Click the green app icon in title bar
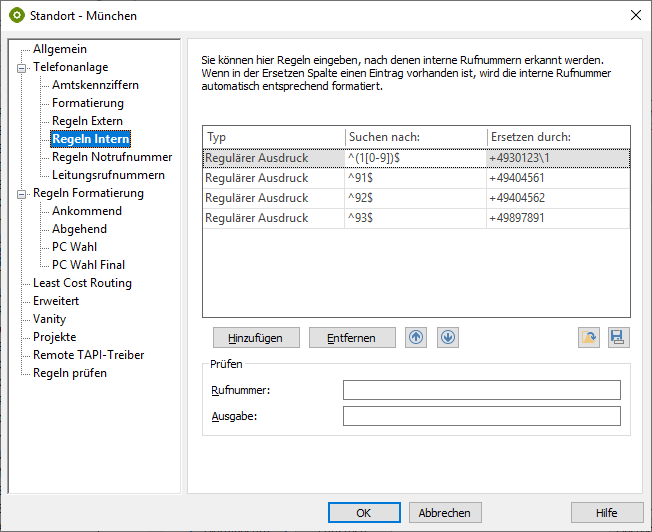This screenshot has height=532, width=652. (17, 15)
